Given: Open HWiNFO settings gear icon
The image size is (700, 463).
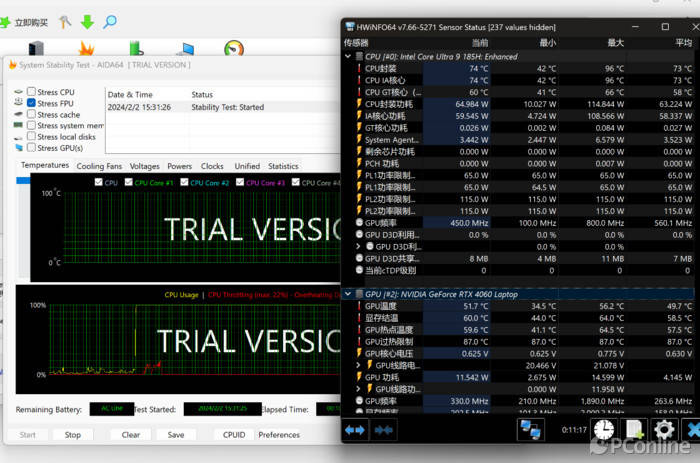Looking at the screenshot, I should coord(664,430).
